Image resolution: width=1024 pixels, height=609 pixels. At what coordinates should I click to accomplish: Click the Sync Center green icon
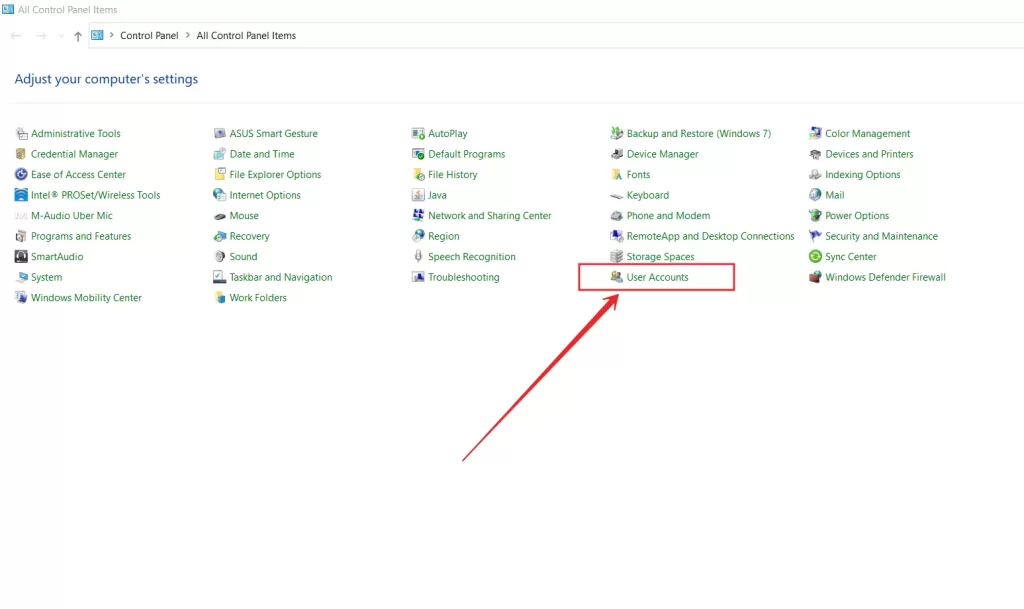[x=815, y=257]
